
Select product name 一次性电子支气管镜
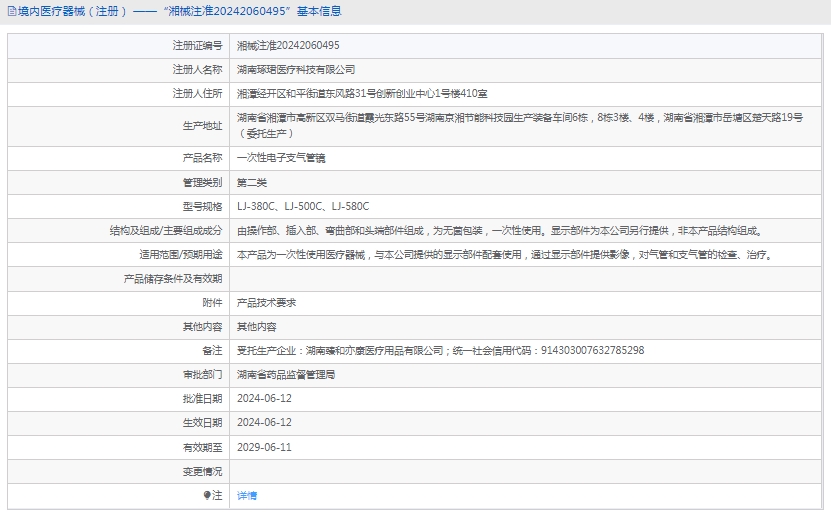[281, 157]
